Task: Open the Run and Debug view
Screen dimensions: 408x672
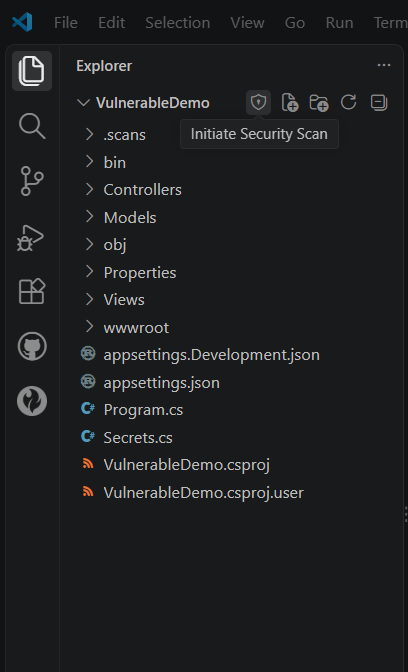Action: (30, 237)
